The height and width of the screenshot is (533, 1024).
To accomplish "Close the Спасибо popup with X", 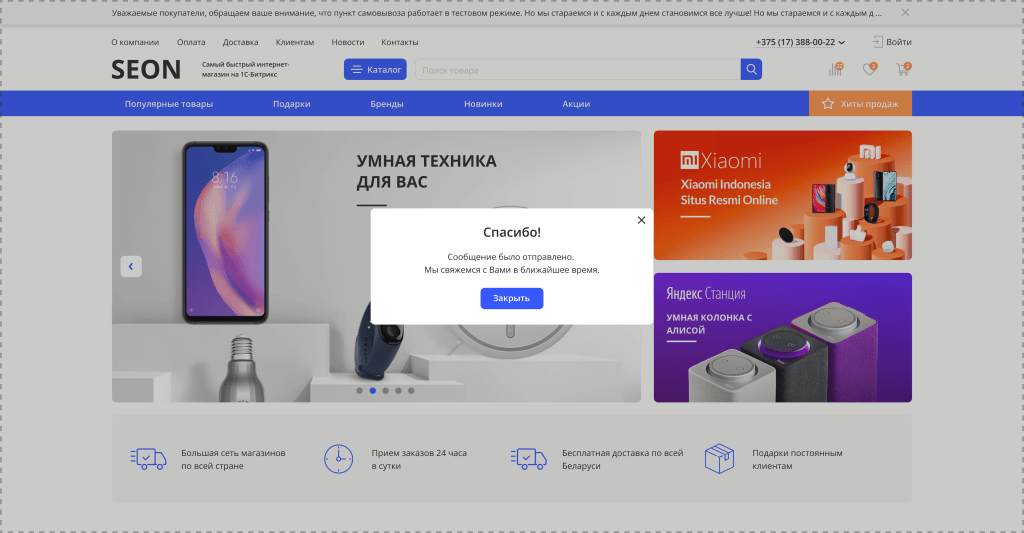I will (641, 220).
